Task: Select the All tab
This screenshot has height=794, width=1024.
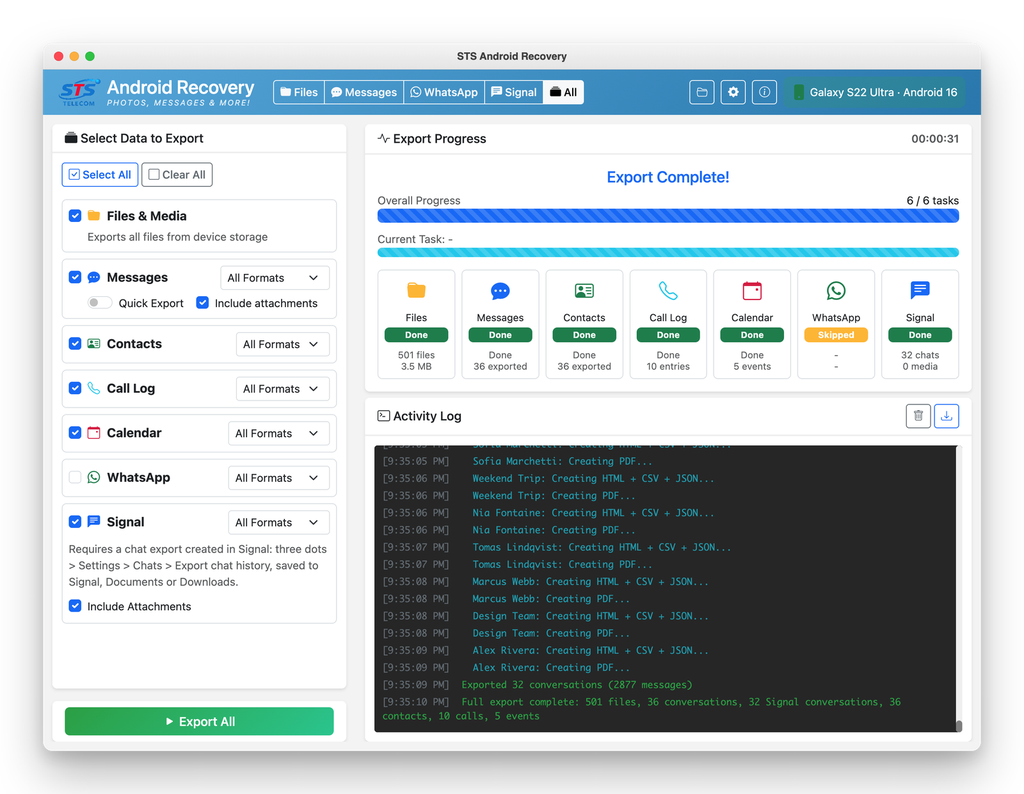Action: point(564,92)
